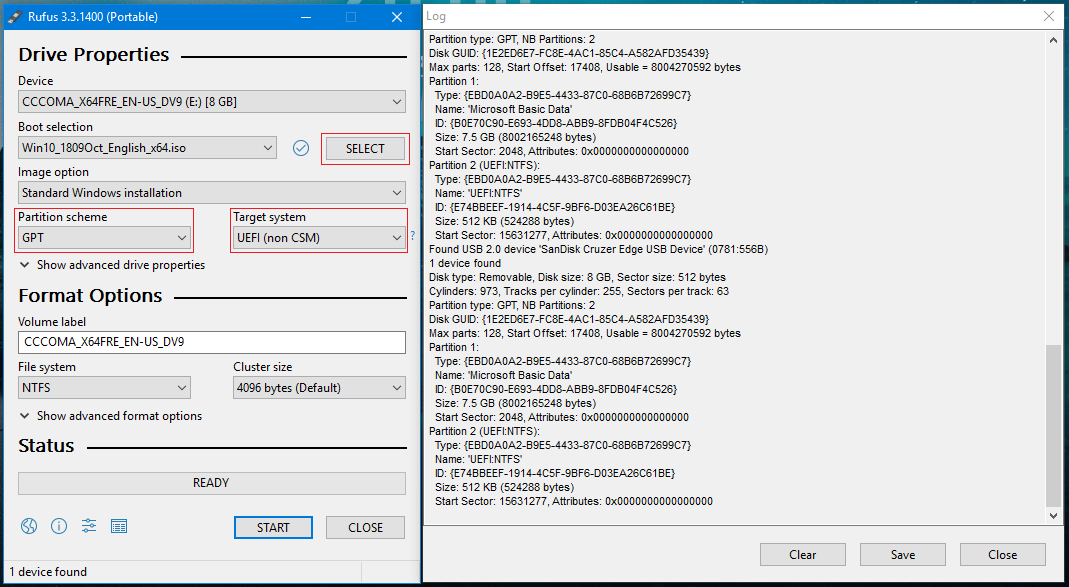Expand Show advanced drive properties

click(x=112, y=265)
